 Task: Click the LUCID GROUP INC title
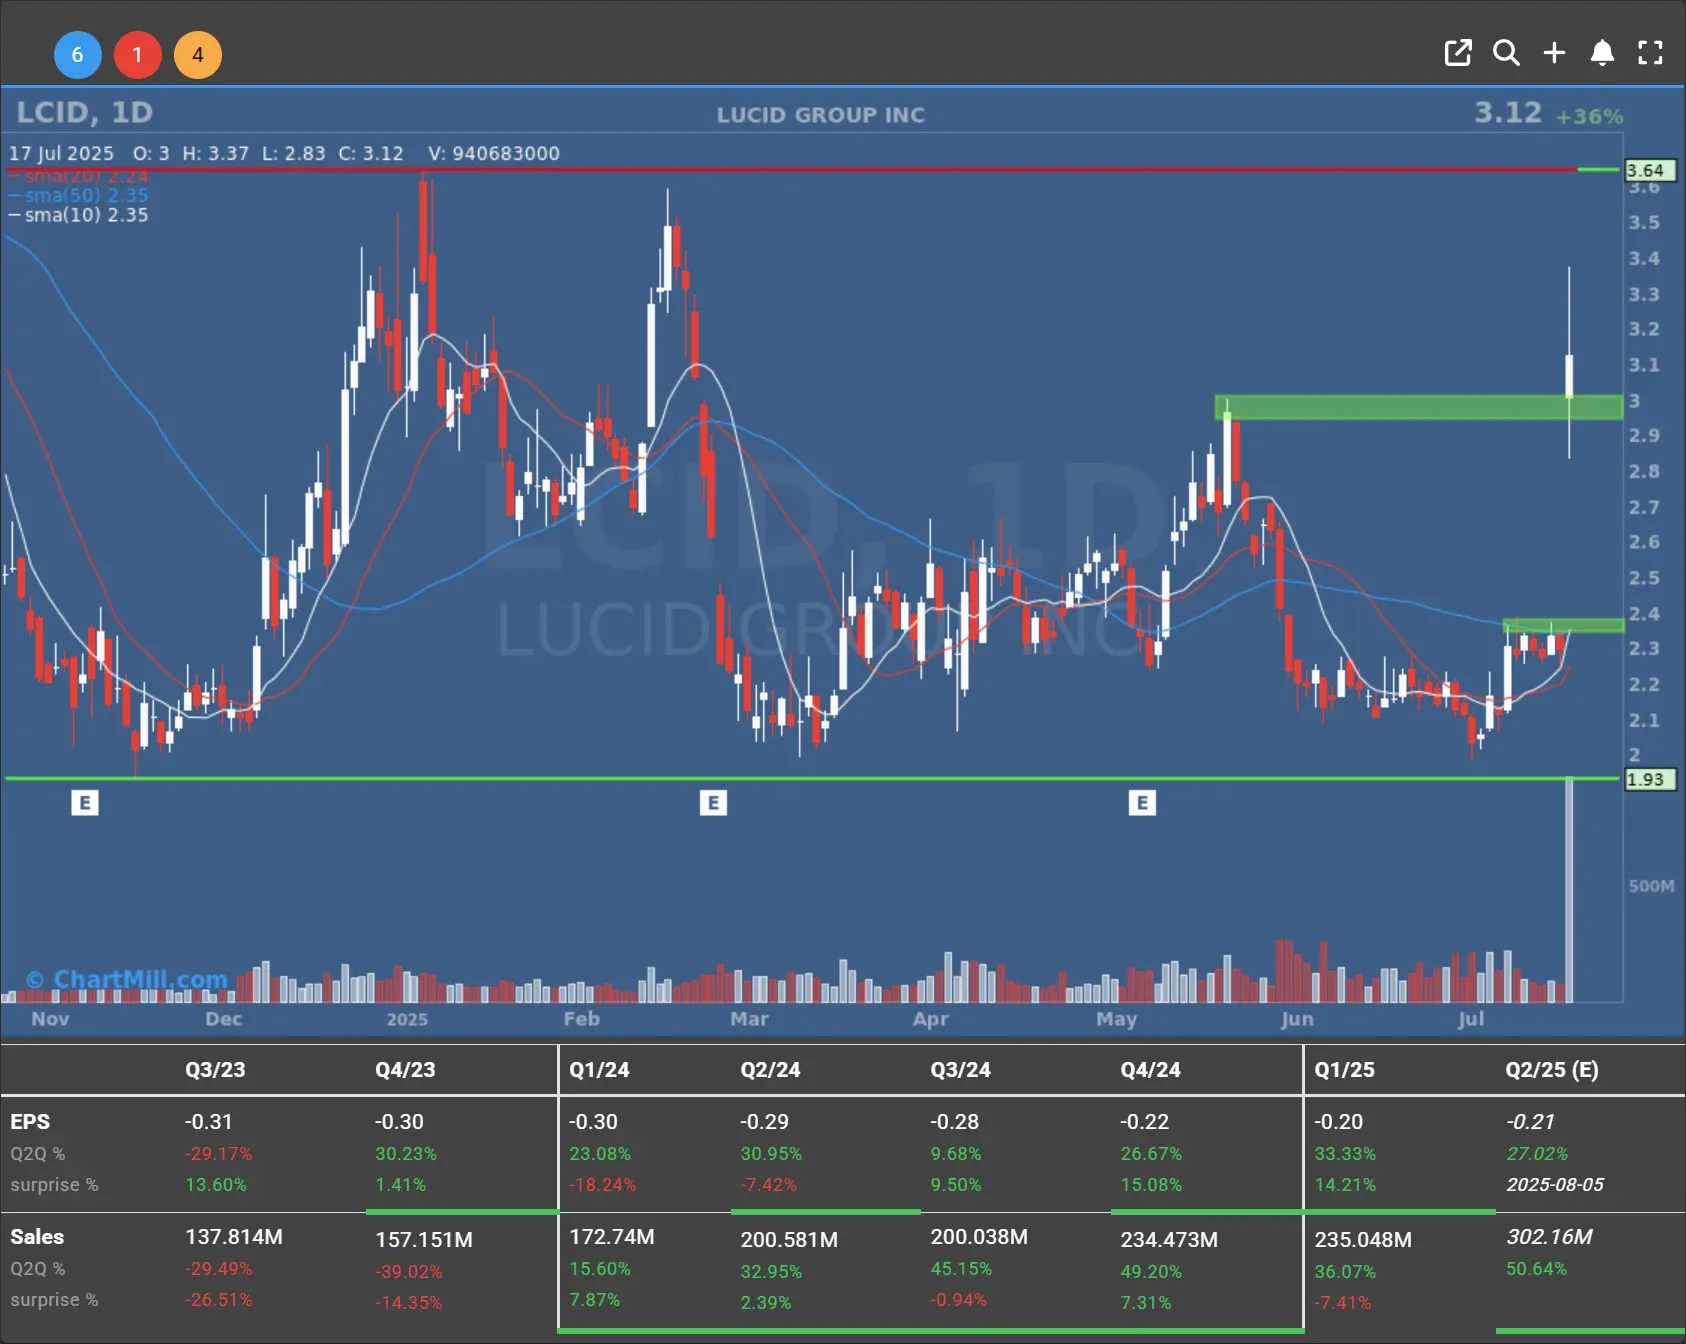821,115
